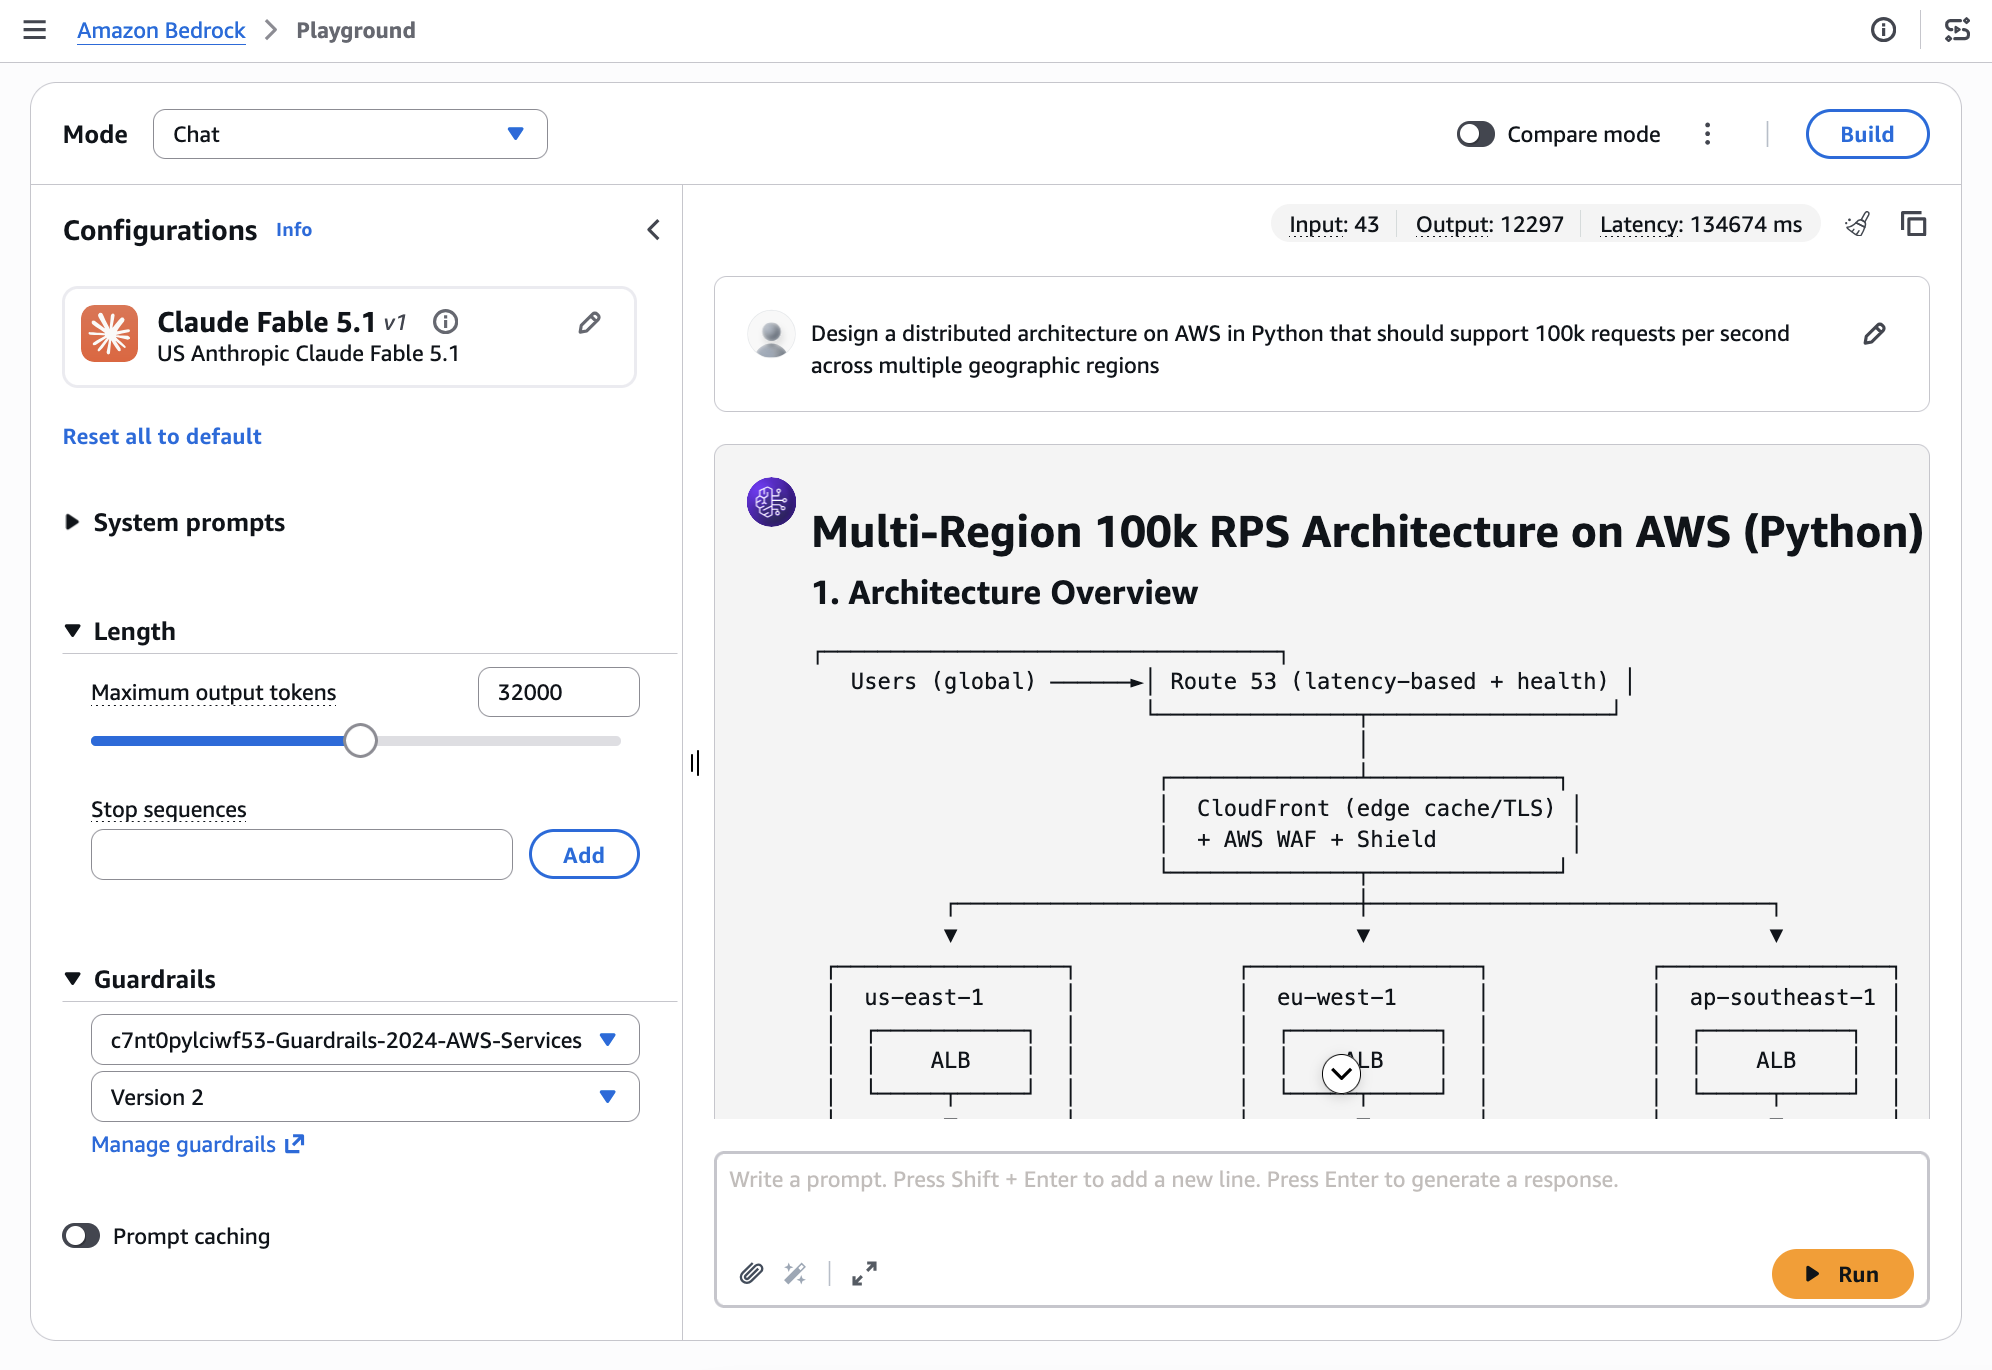
Task: Click the ap-southeast-1 region label in diagram
Action: [x=1783, y=998]
